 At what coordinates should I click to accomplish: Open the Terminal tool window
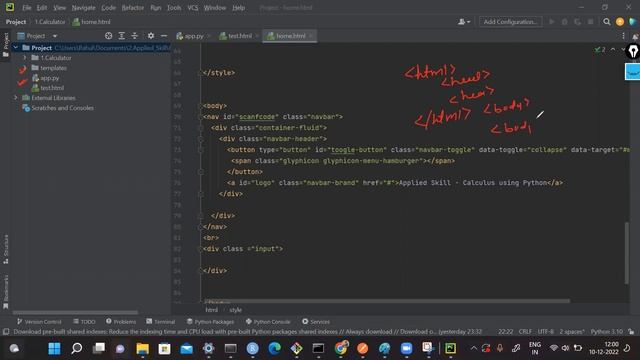160,322
